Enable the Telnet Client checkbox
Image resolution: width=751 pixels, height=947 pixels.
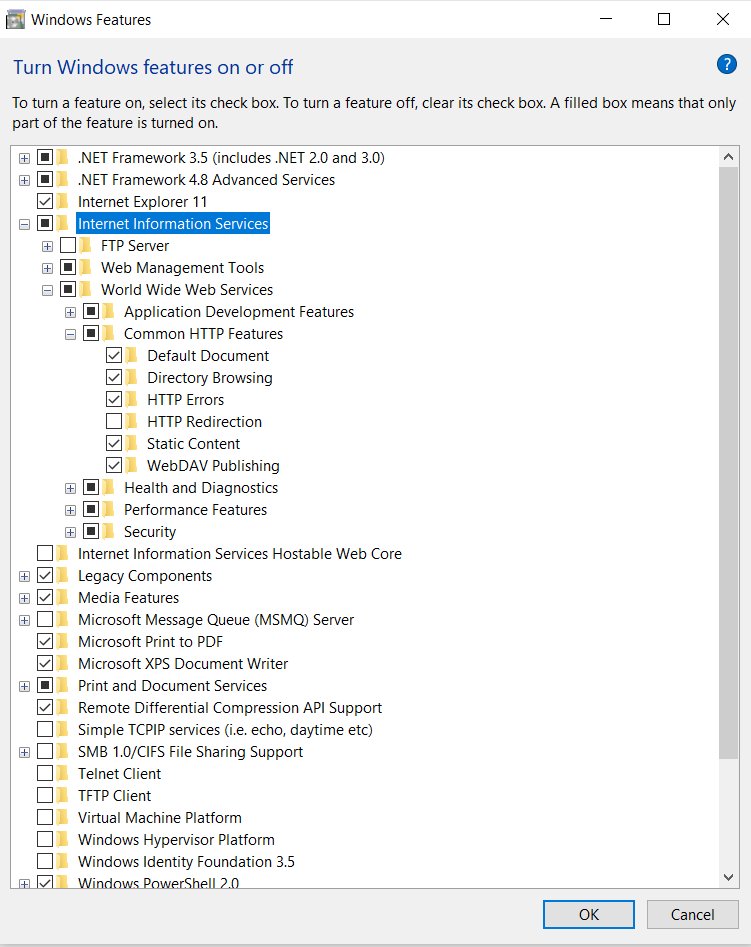[45, 773]
